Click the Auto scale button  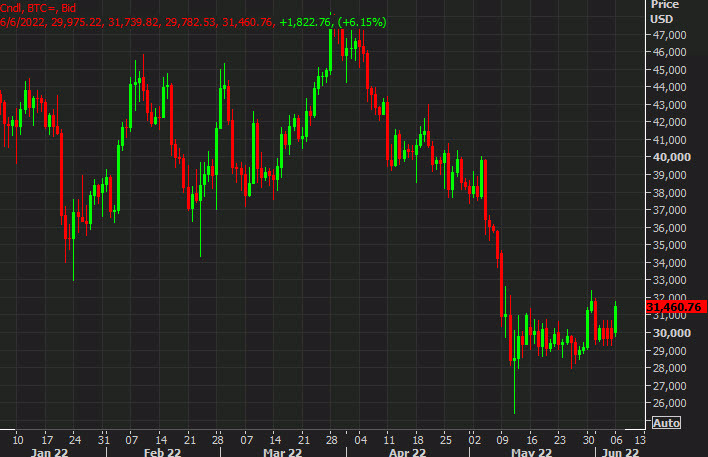(666, 422)
